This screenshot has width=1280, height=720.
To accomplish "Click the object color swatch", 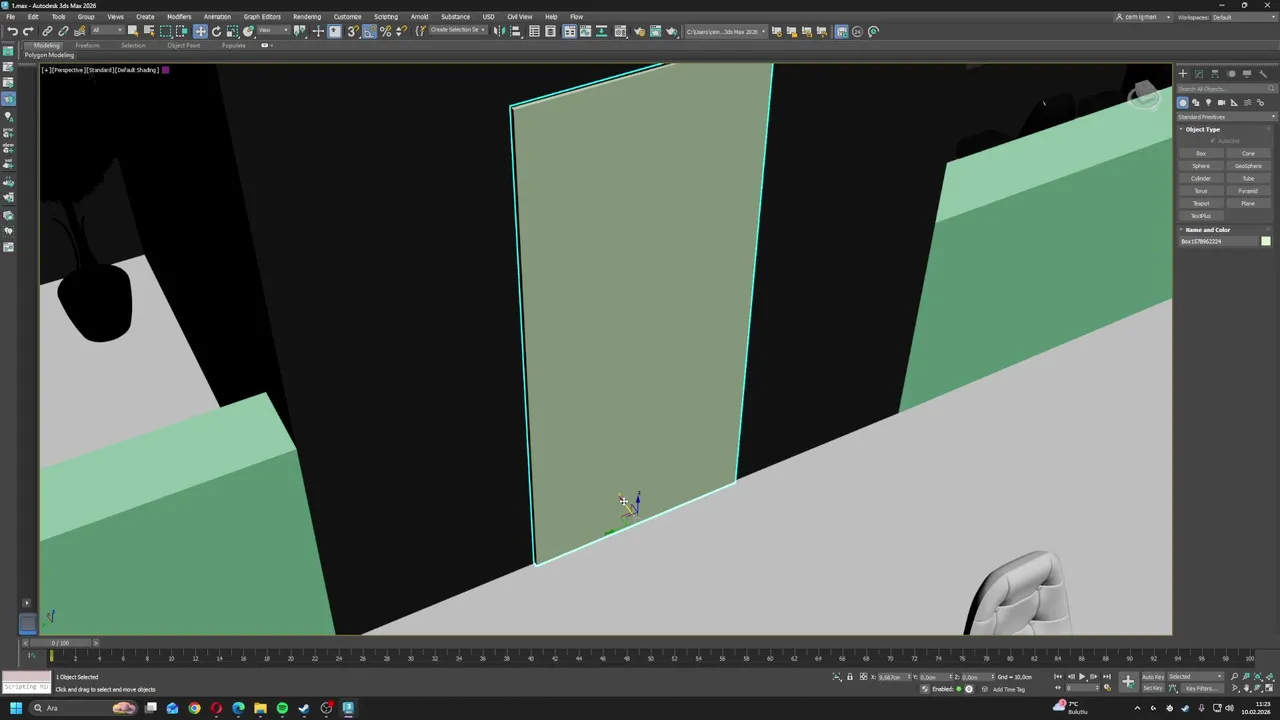I will [1266, 241].
